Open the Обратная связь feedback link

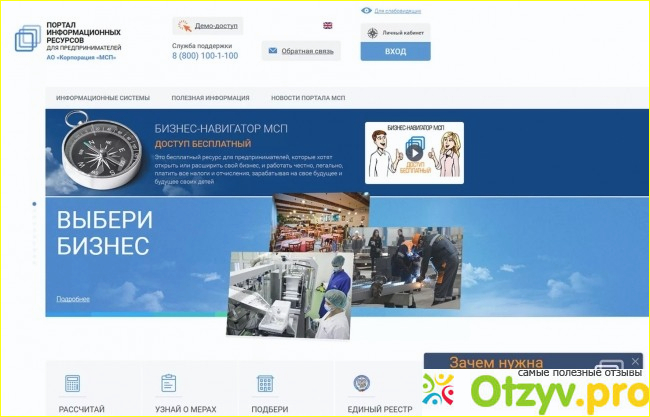tap(300, 50)
